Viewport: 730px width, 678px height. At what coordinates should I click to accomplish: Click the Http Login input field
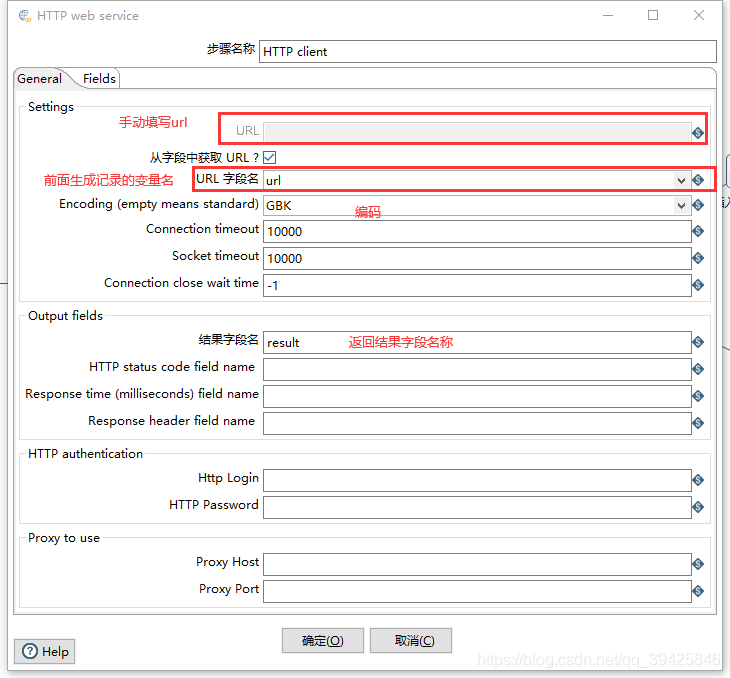pos(477,481)
